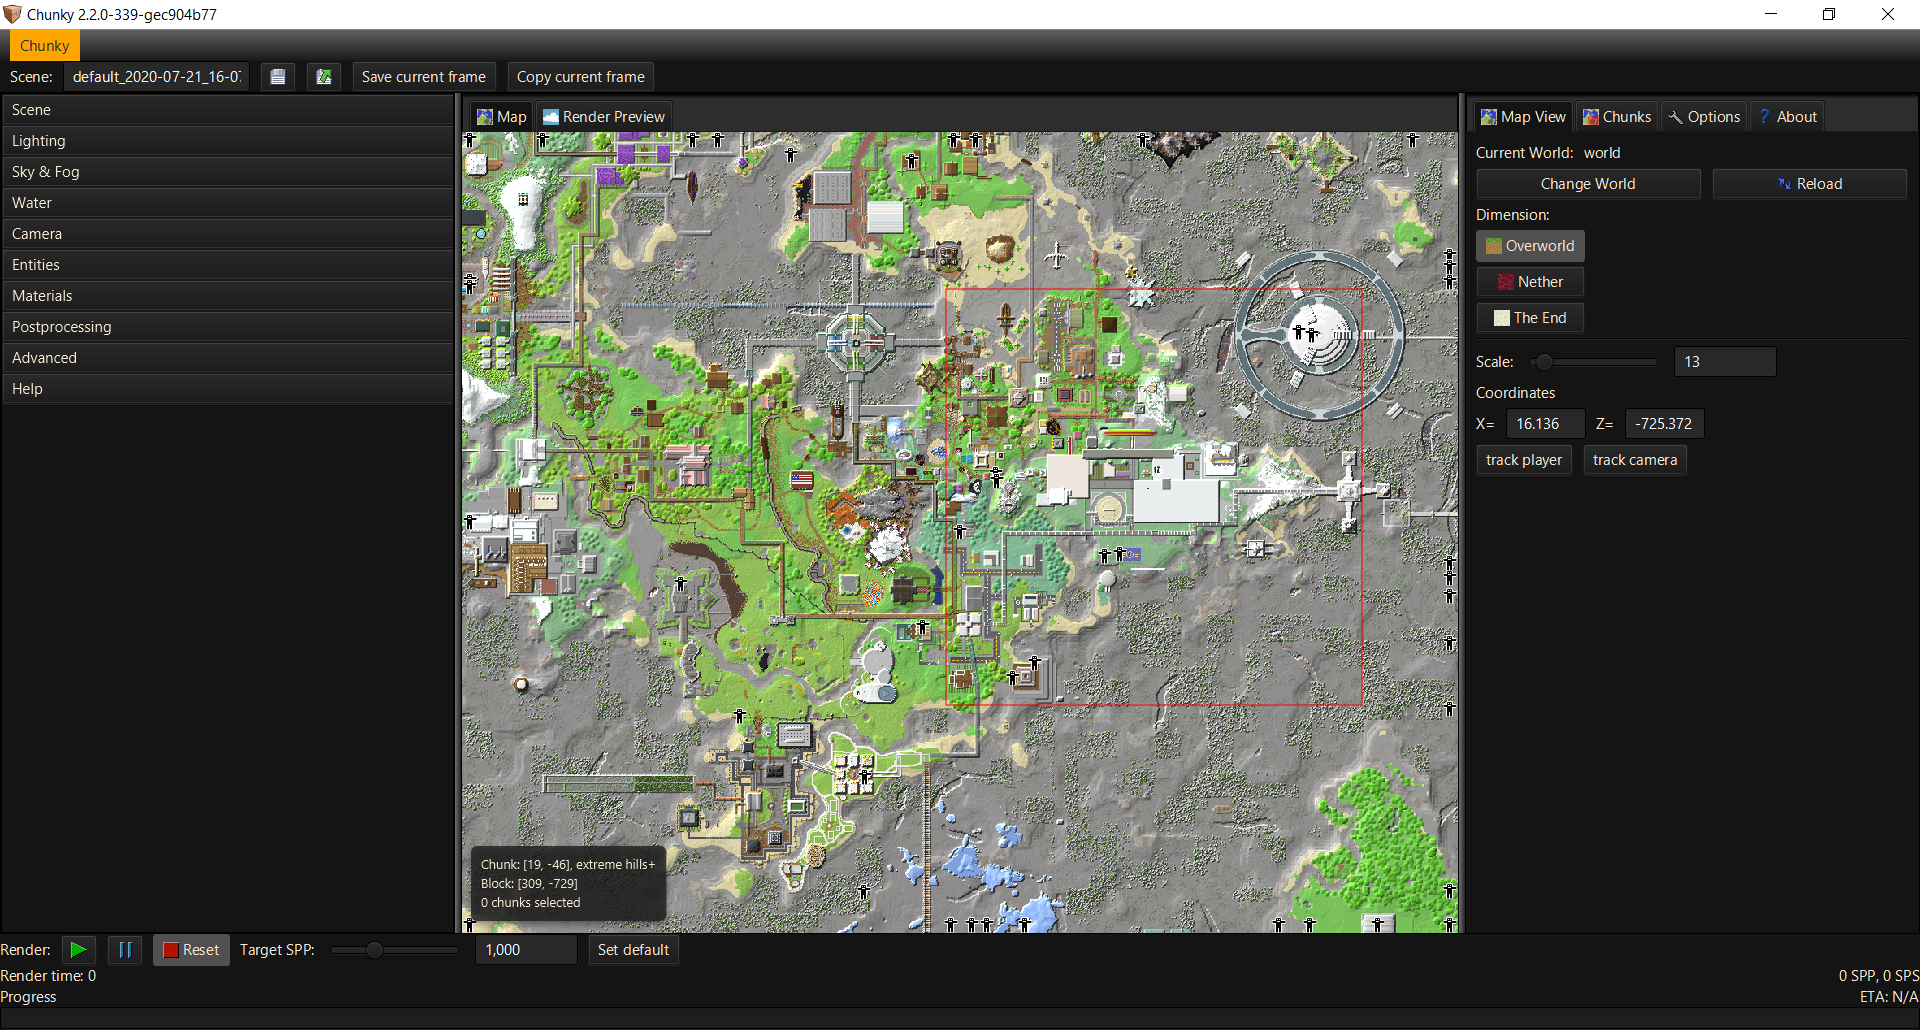Click the Chunky orange tab
The height and width of the screenshot is (1030, 1920).
tap(44, 46)
